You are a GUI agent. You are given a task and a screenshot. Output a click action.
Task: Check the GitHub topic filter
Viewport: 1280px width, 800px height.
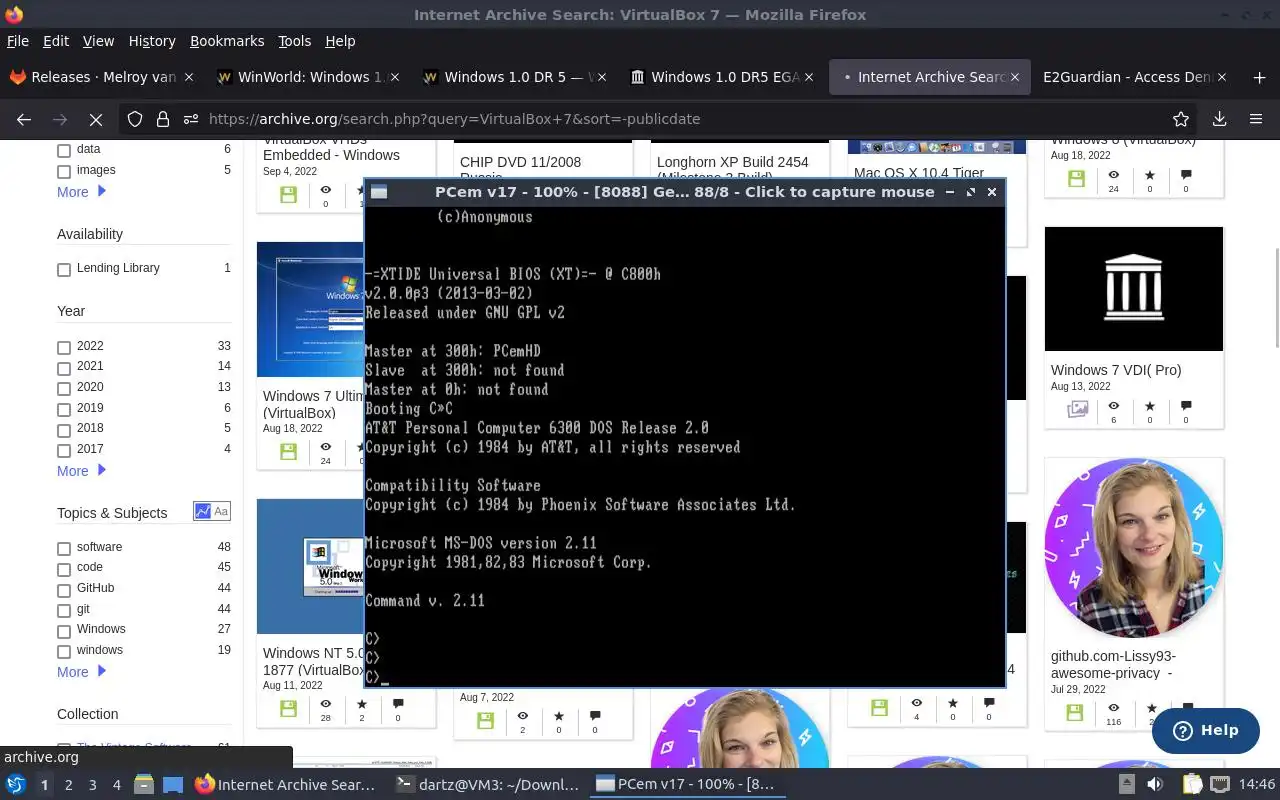pos(64,589)
